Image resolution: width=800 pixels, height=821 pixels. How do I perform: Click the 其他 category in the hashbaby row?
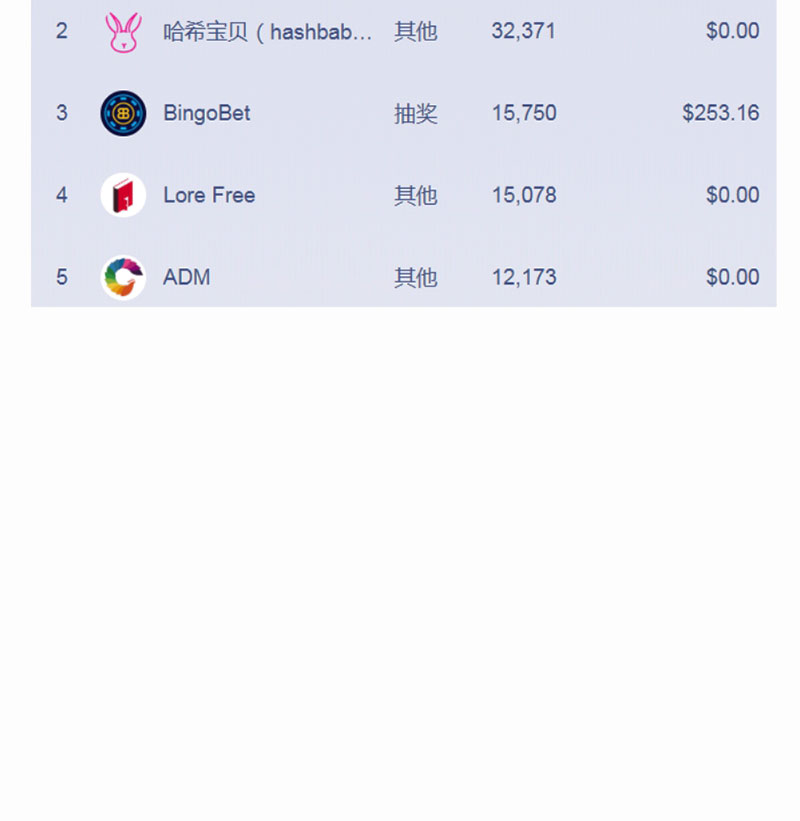416,31
